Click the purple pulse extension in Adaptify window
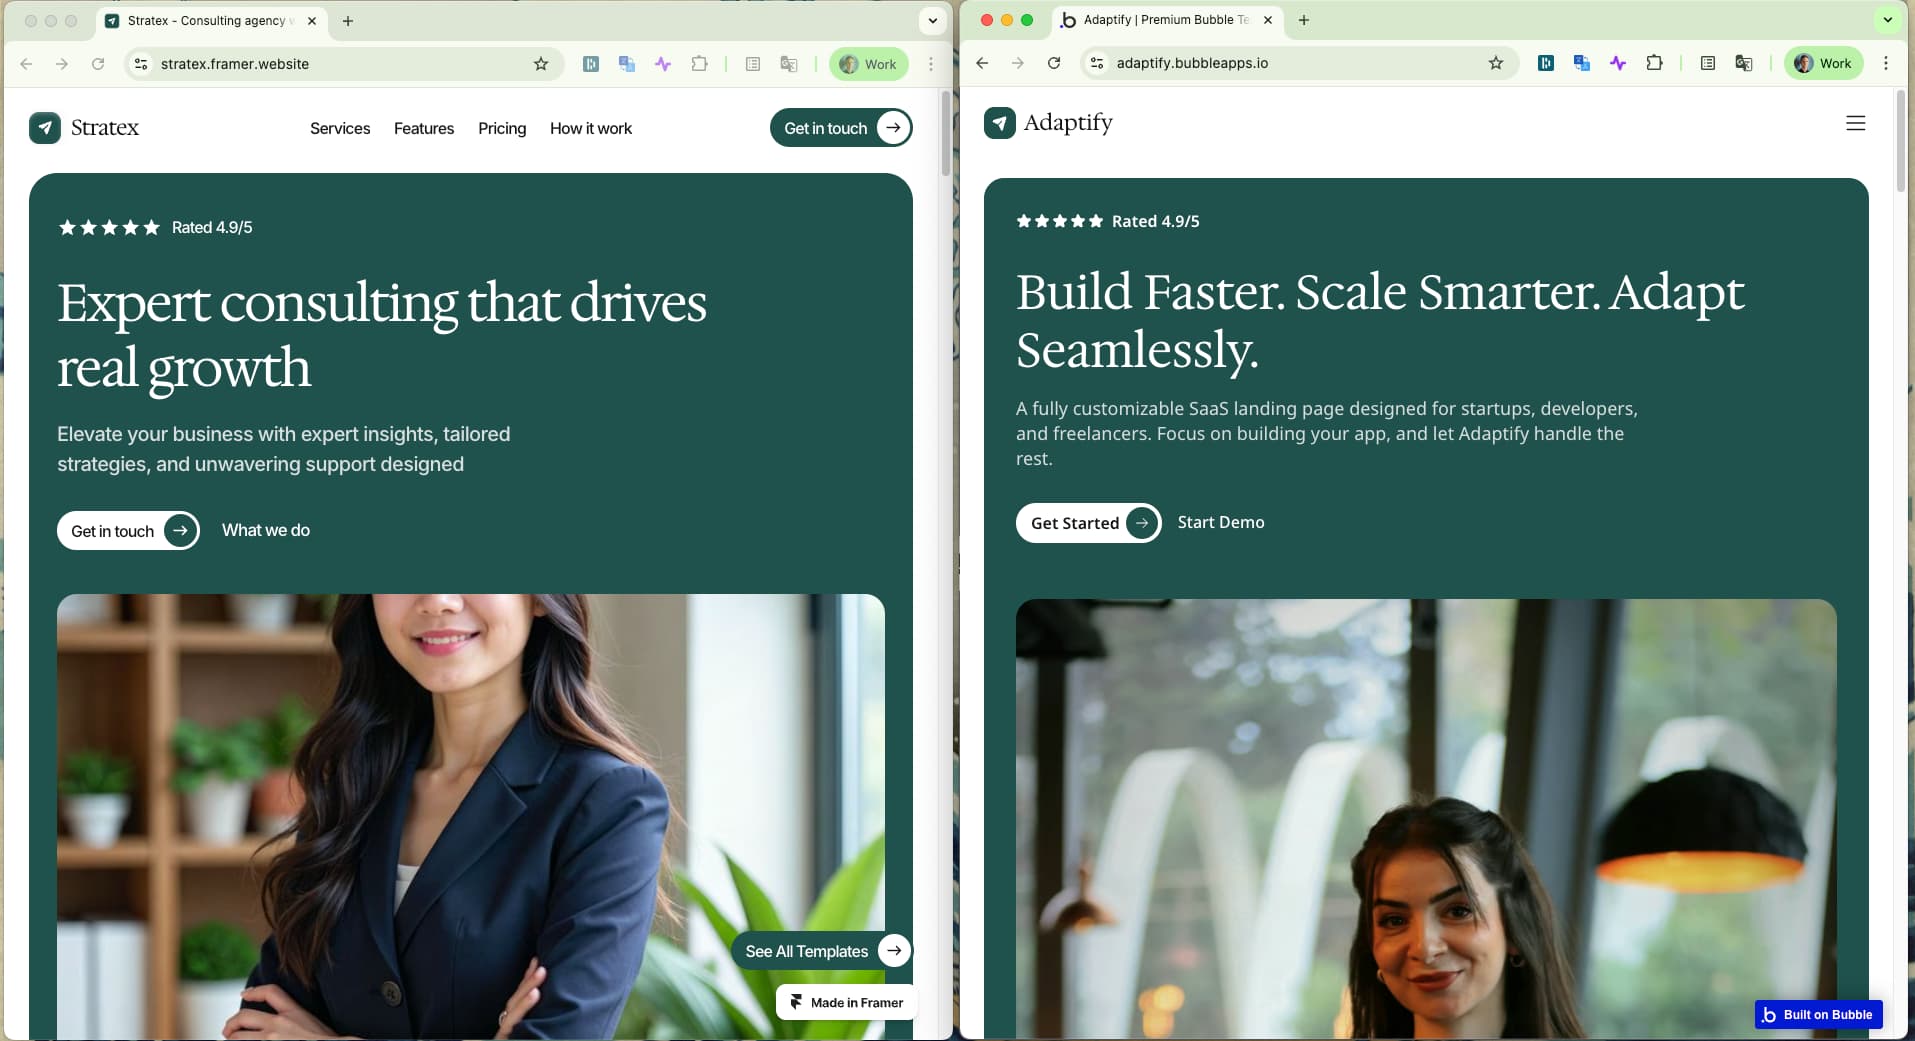 pyautogui.click(x=1618, y=63)
